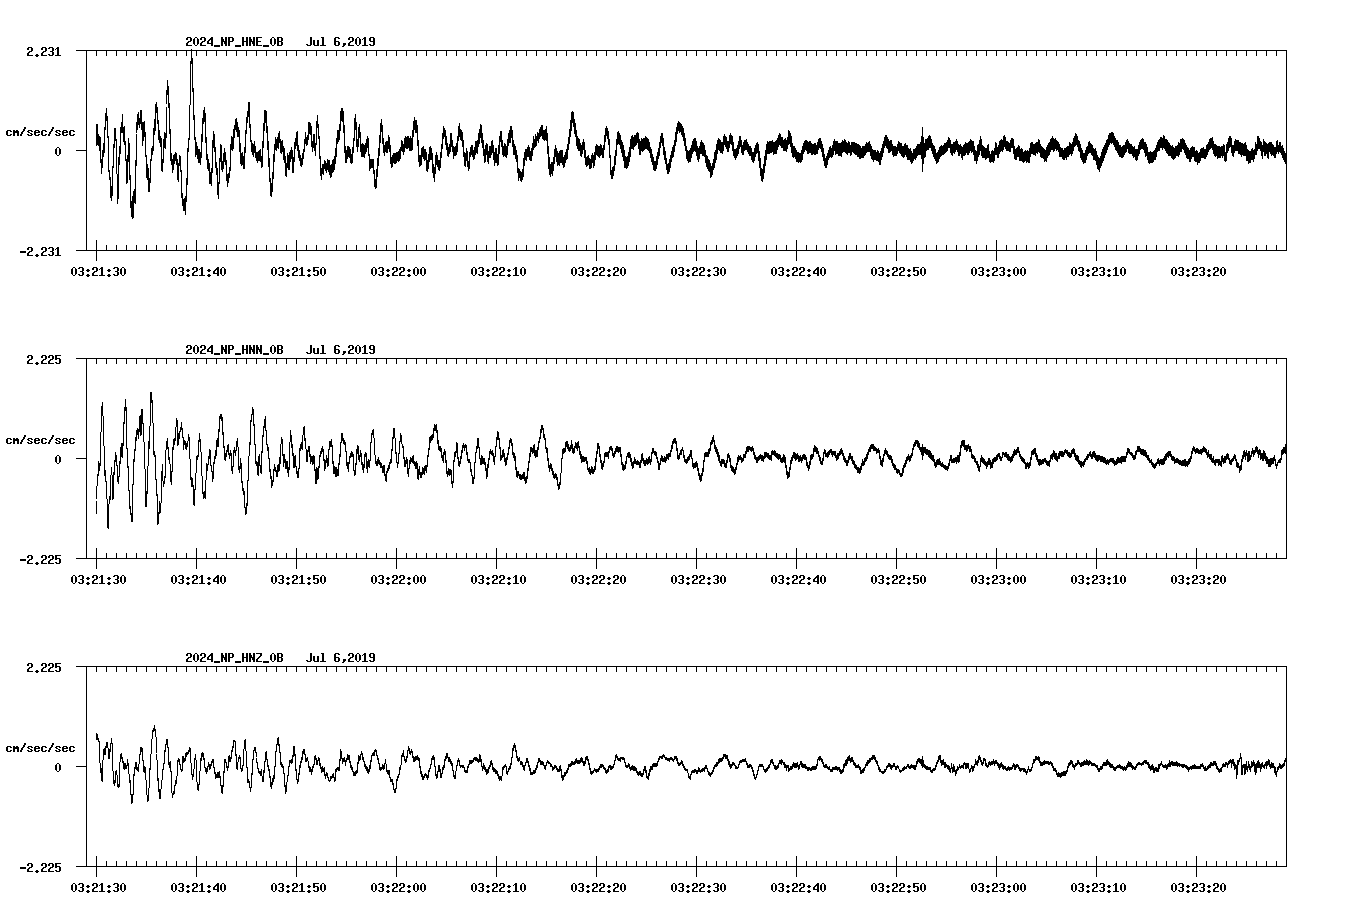
Task: Pick the 03:22:50 time label on HNE plot
Action: [898, 271]
